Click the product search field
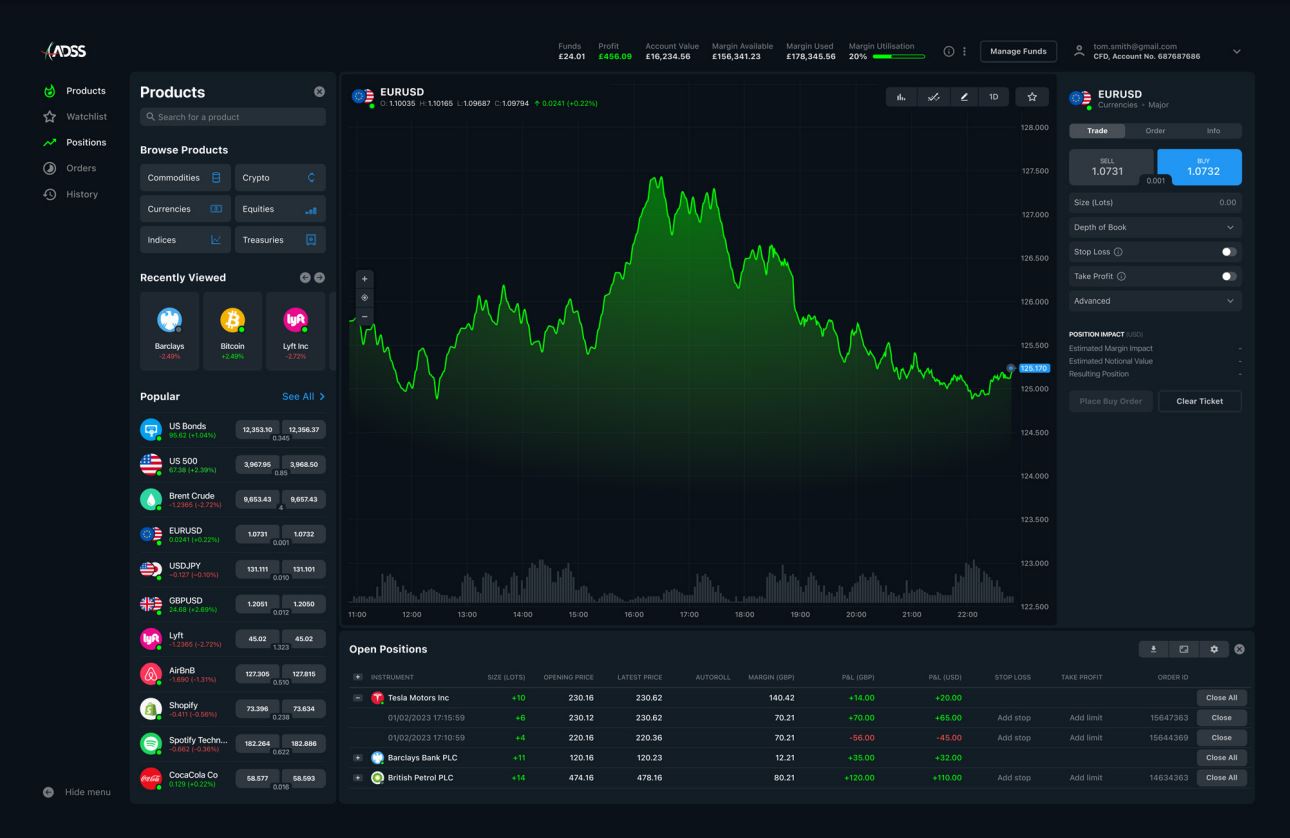The height and width of the screenshot is (838, 1290). pyautogui.click(x=232, y=116)
